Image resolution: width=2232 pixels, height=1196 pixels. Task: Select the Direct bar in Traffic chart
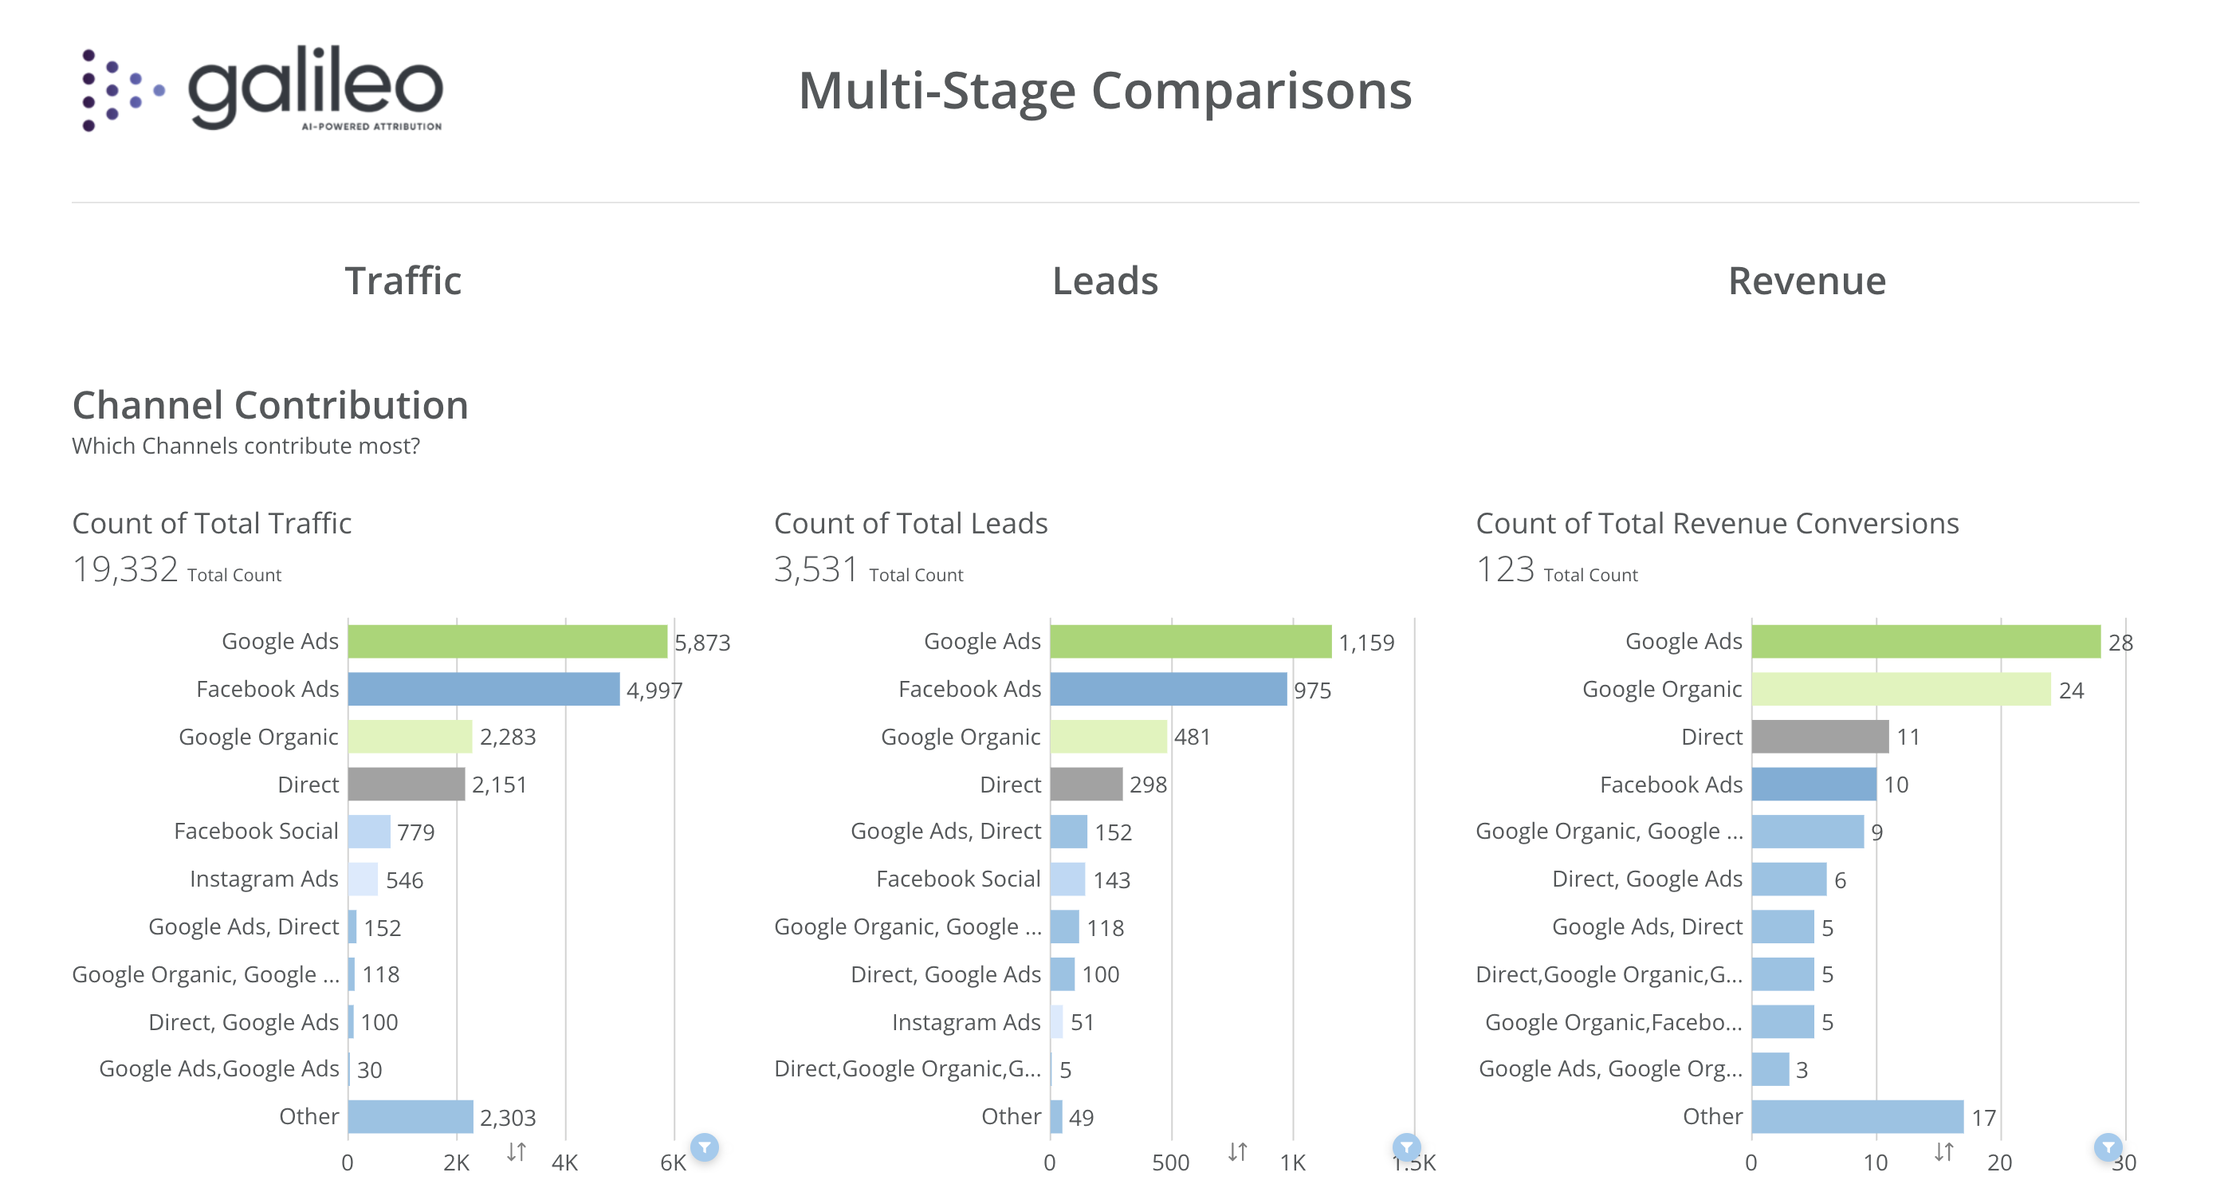(405, 784)
